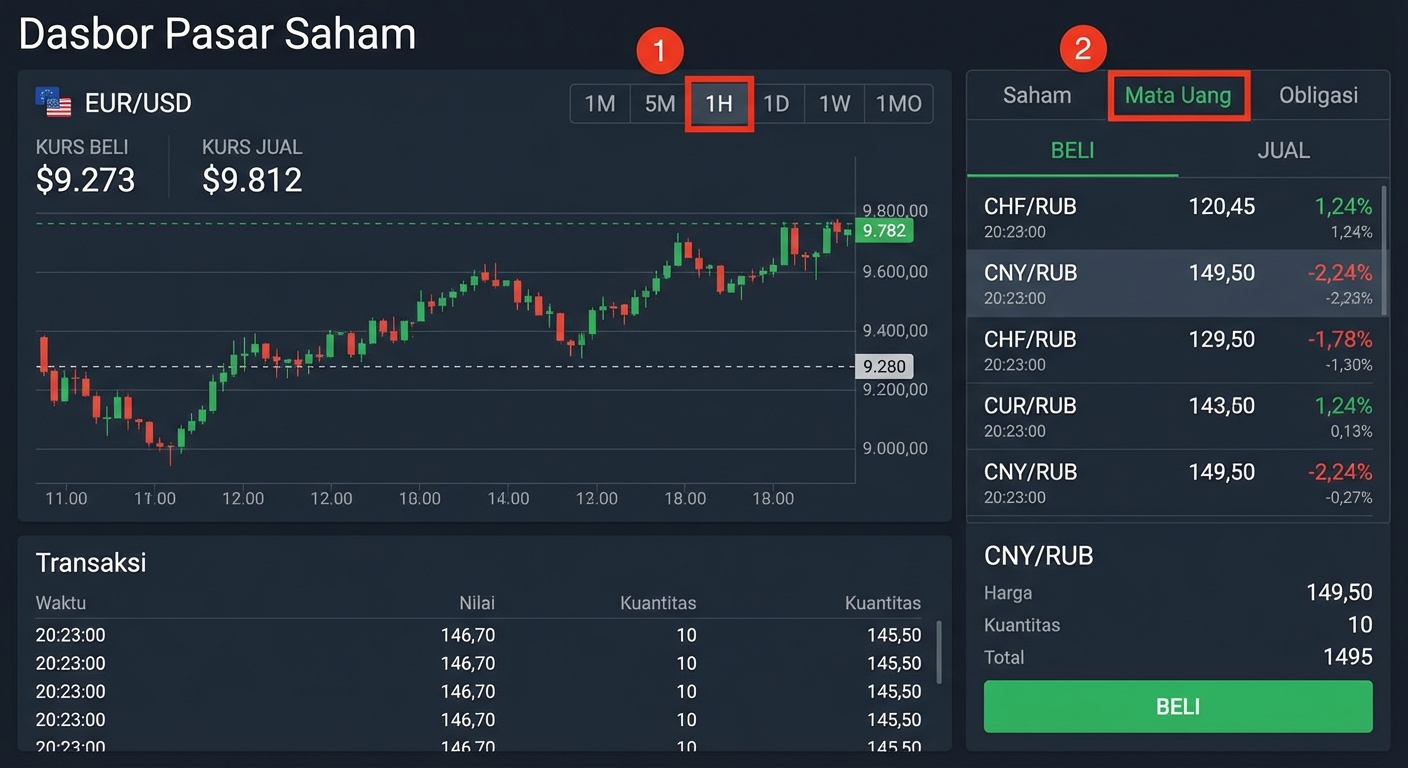Click the EUR/USD flag icon
Viewport: 1408px width, 768px height.
coord(53,102)
